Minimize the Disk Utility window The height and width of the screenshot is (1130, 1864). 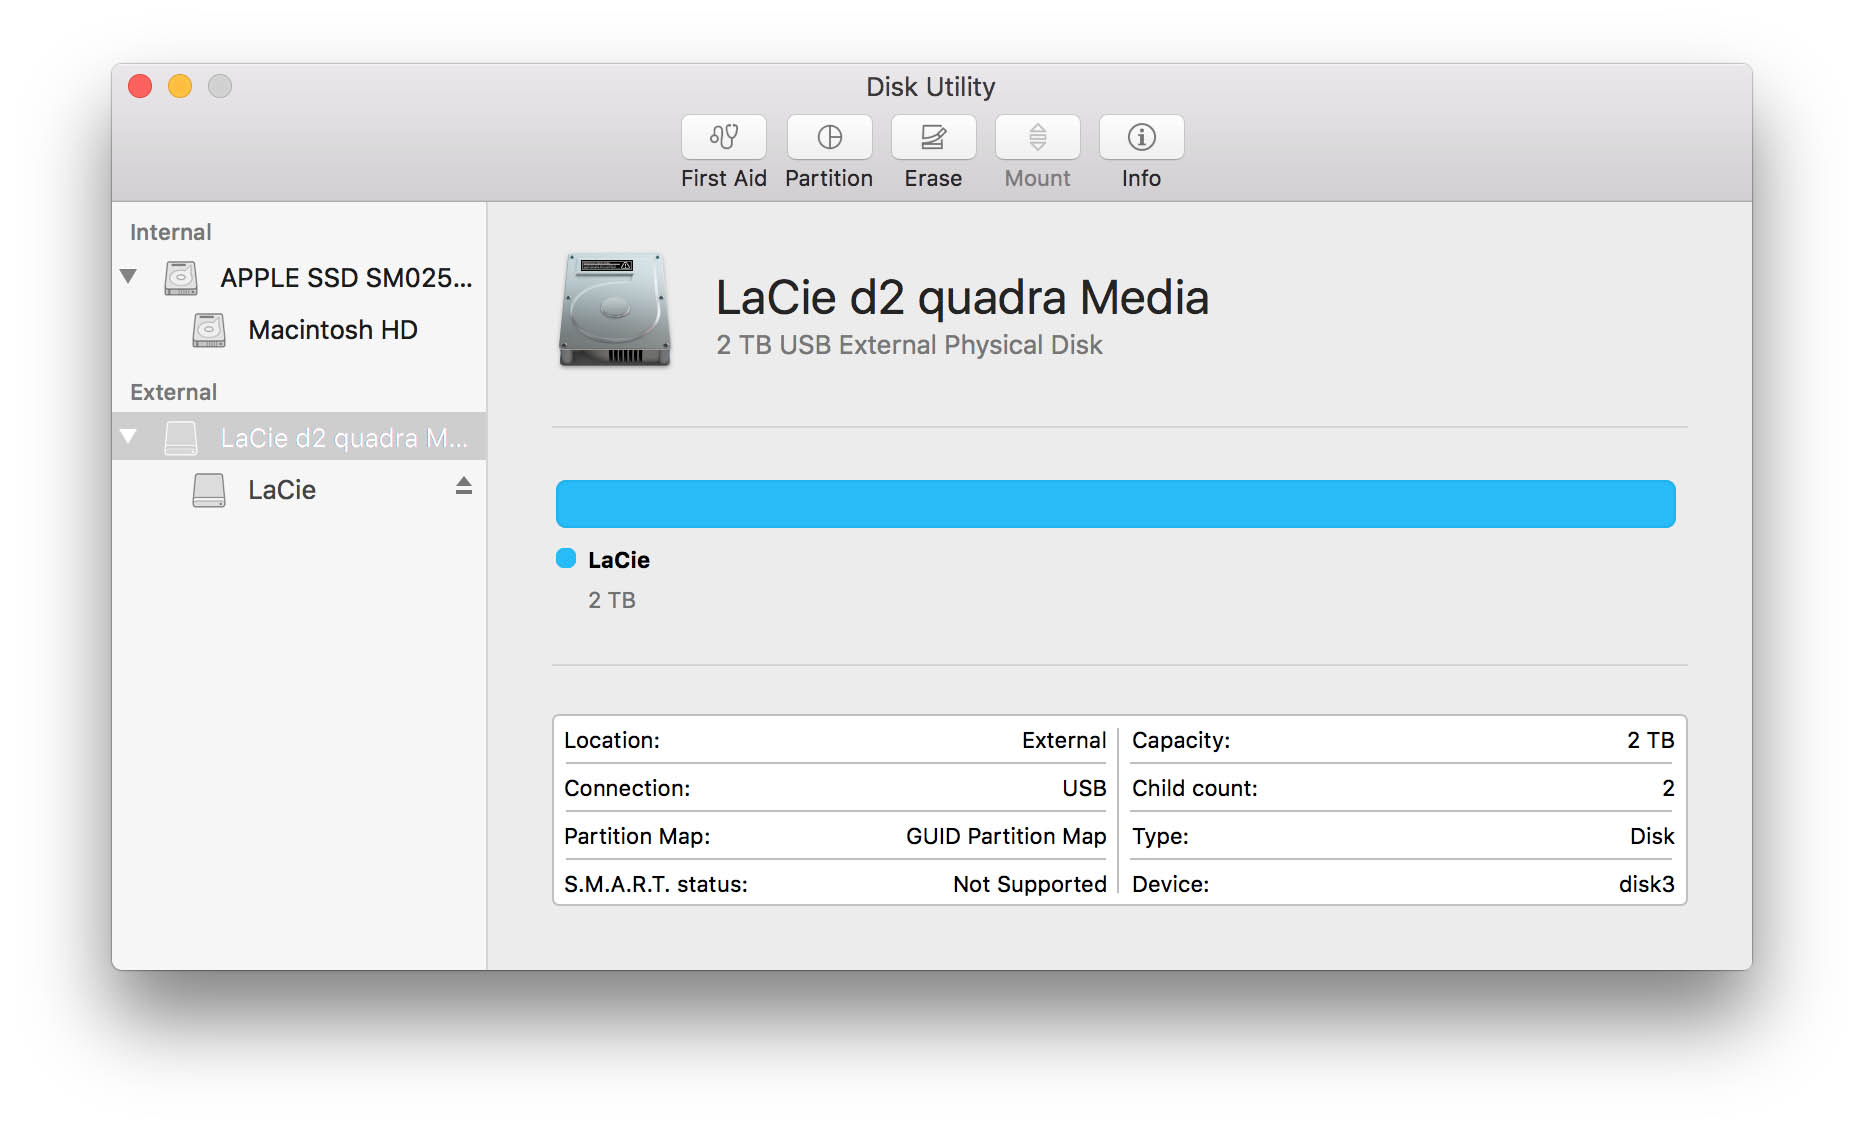[x=180, y=87]
